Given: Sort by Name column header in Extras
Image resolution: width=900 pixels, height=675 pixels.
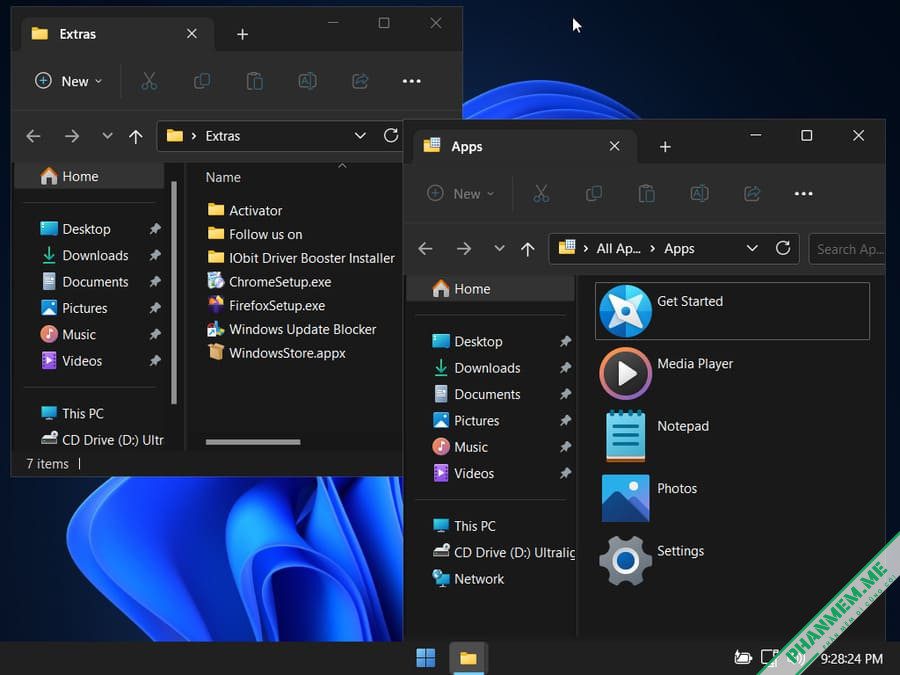Looking at the screenshot, I should [x=223, y=177].
